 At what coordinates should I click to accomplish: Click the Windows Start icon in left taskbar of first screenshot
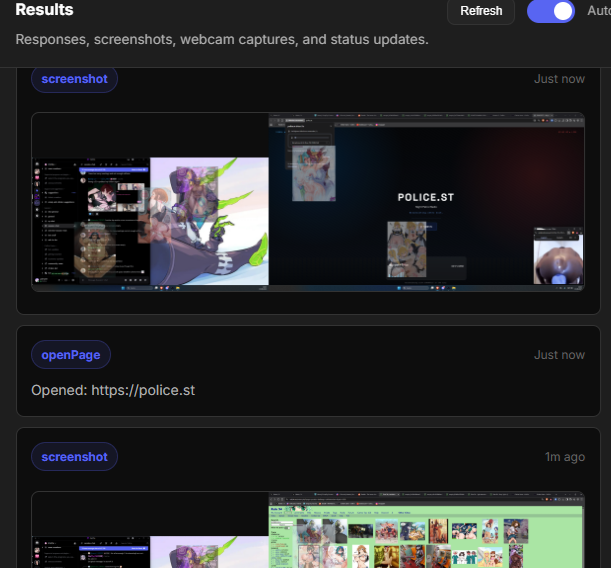[x=123, y=288]
